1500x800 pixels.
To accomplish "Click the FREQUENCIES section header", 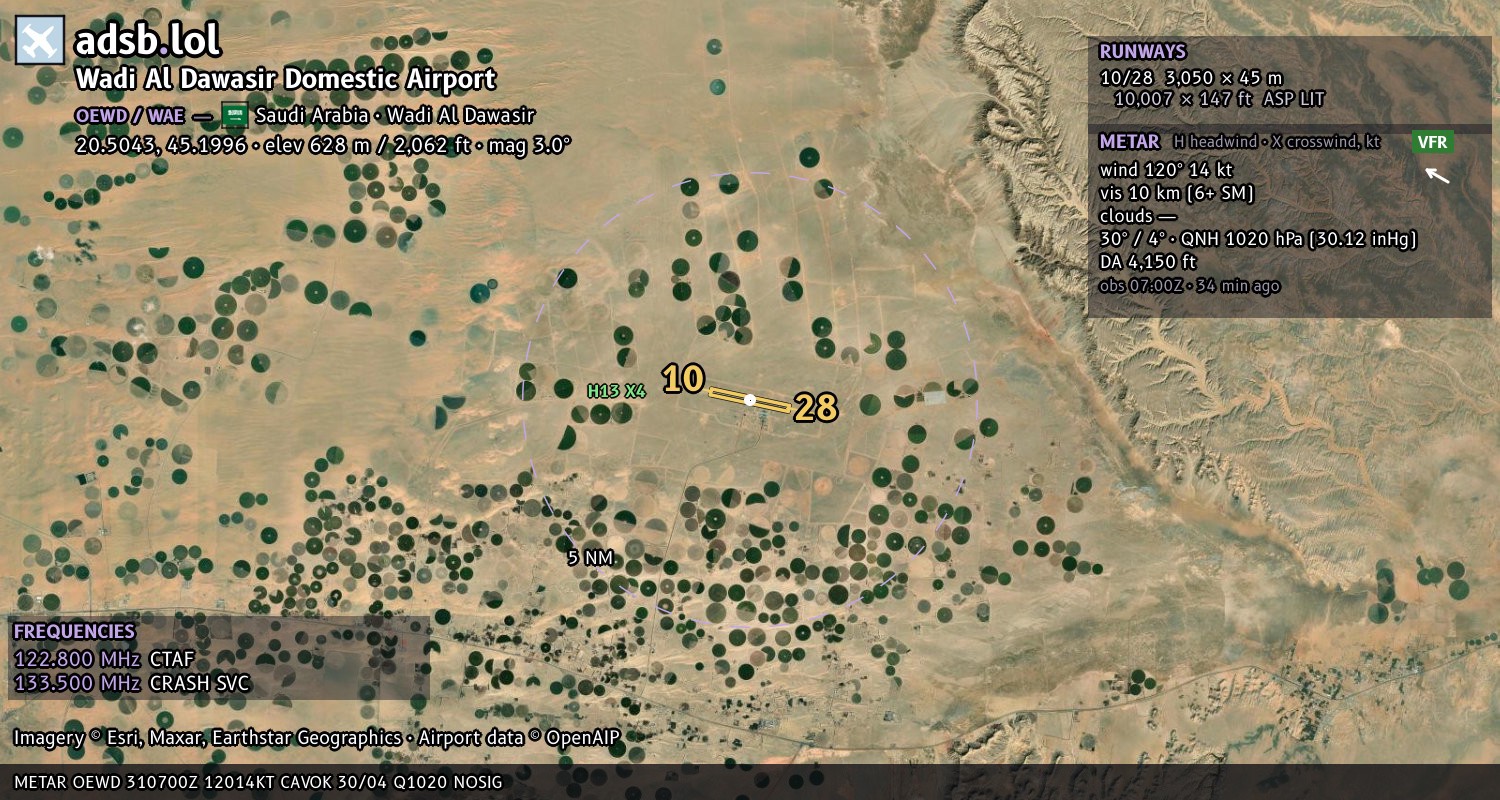I will (x=74, y=632).
